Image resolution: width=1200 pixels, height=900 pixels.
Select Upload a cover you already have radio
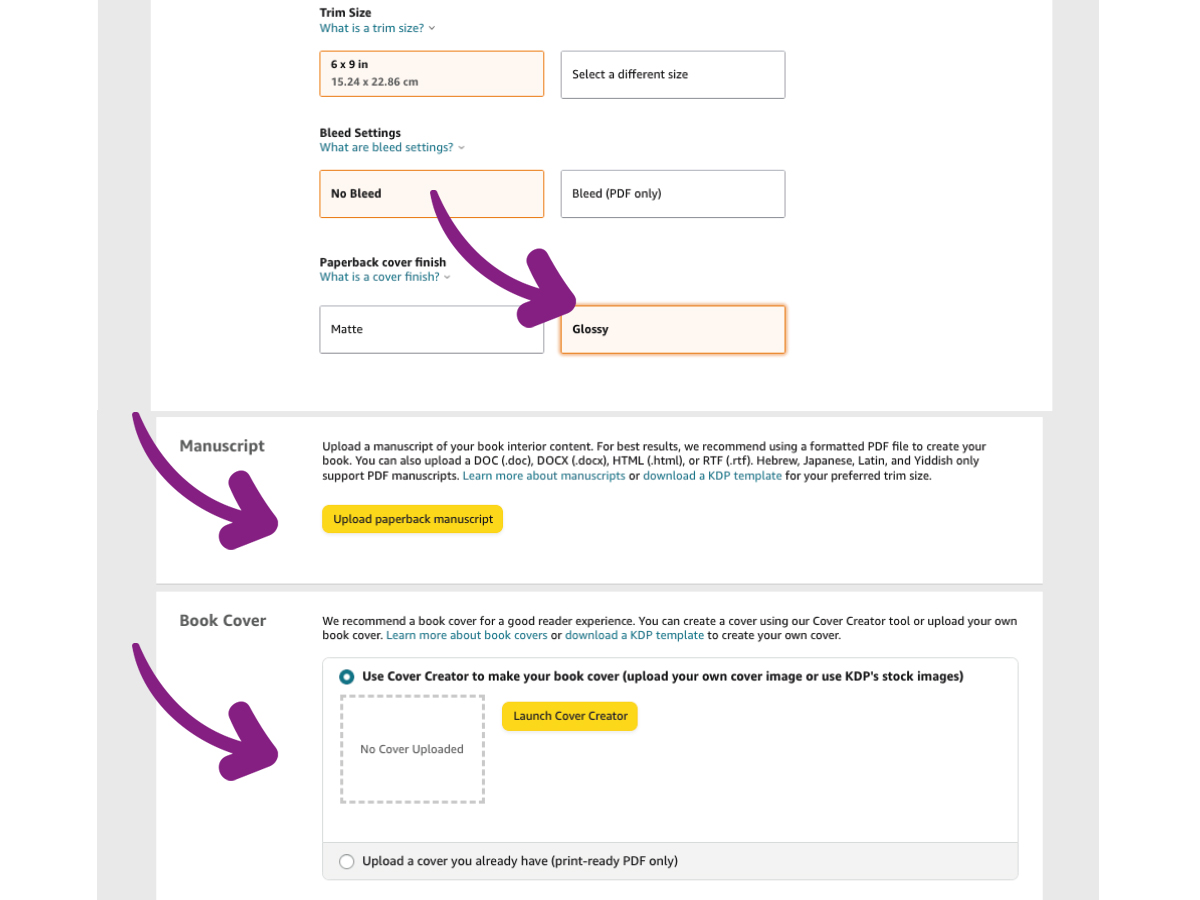point(347,861)
